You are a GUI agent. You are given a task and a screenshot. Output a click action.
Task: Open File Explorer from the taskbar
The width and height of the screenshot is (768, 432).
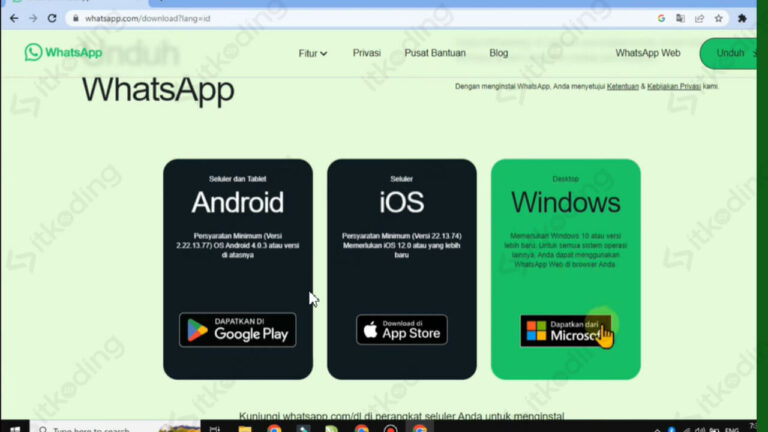tap(245, 429)
